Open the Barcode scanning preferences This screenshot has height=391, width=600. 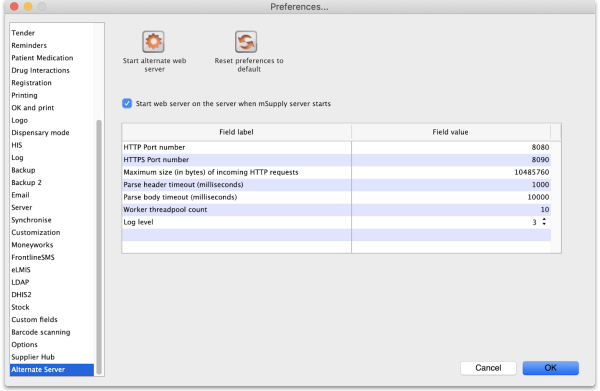(41, 332)
